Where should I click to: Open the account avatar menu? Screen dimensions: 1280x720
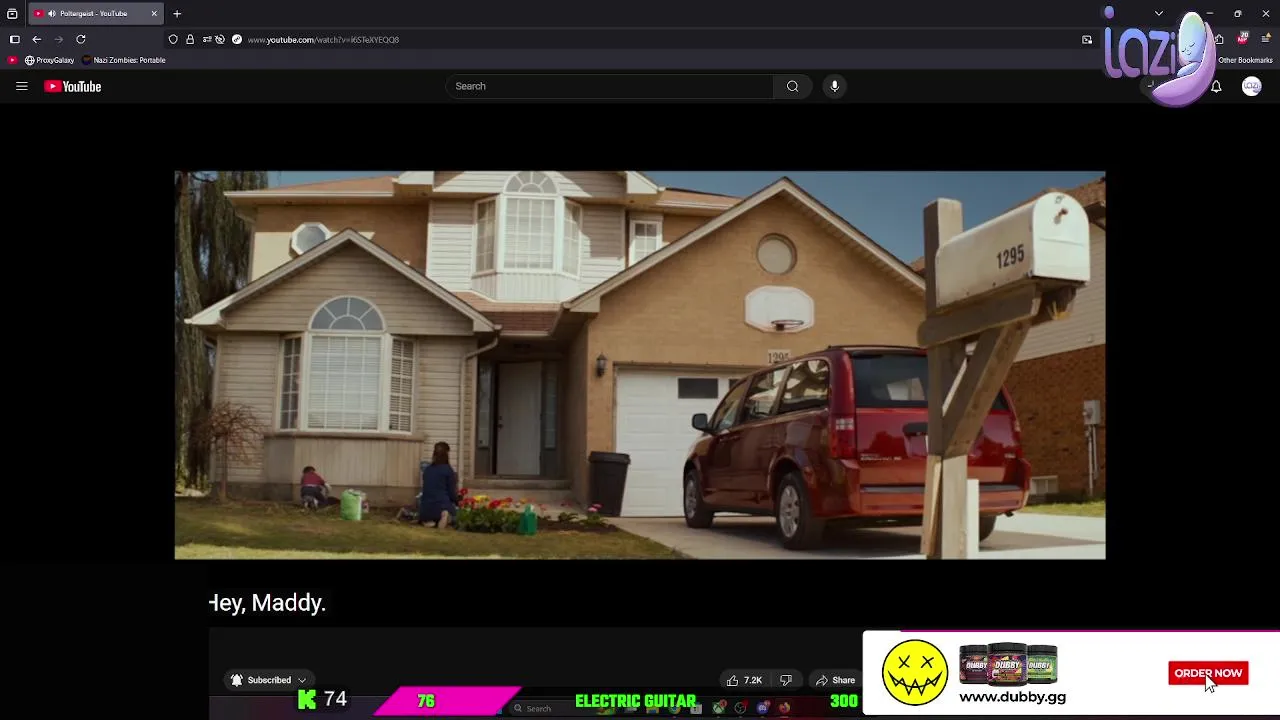pyautogui.click(x=1251, y=87)
